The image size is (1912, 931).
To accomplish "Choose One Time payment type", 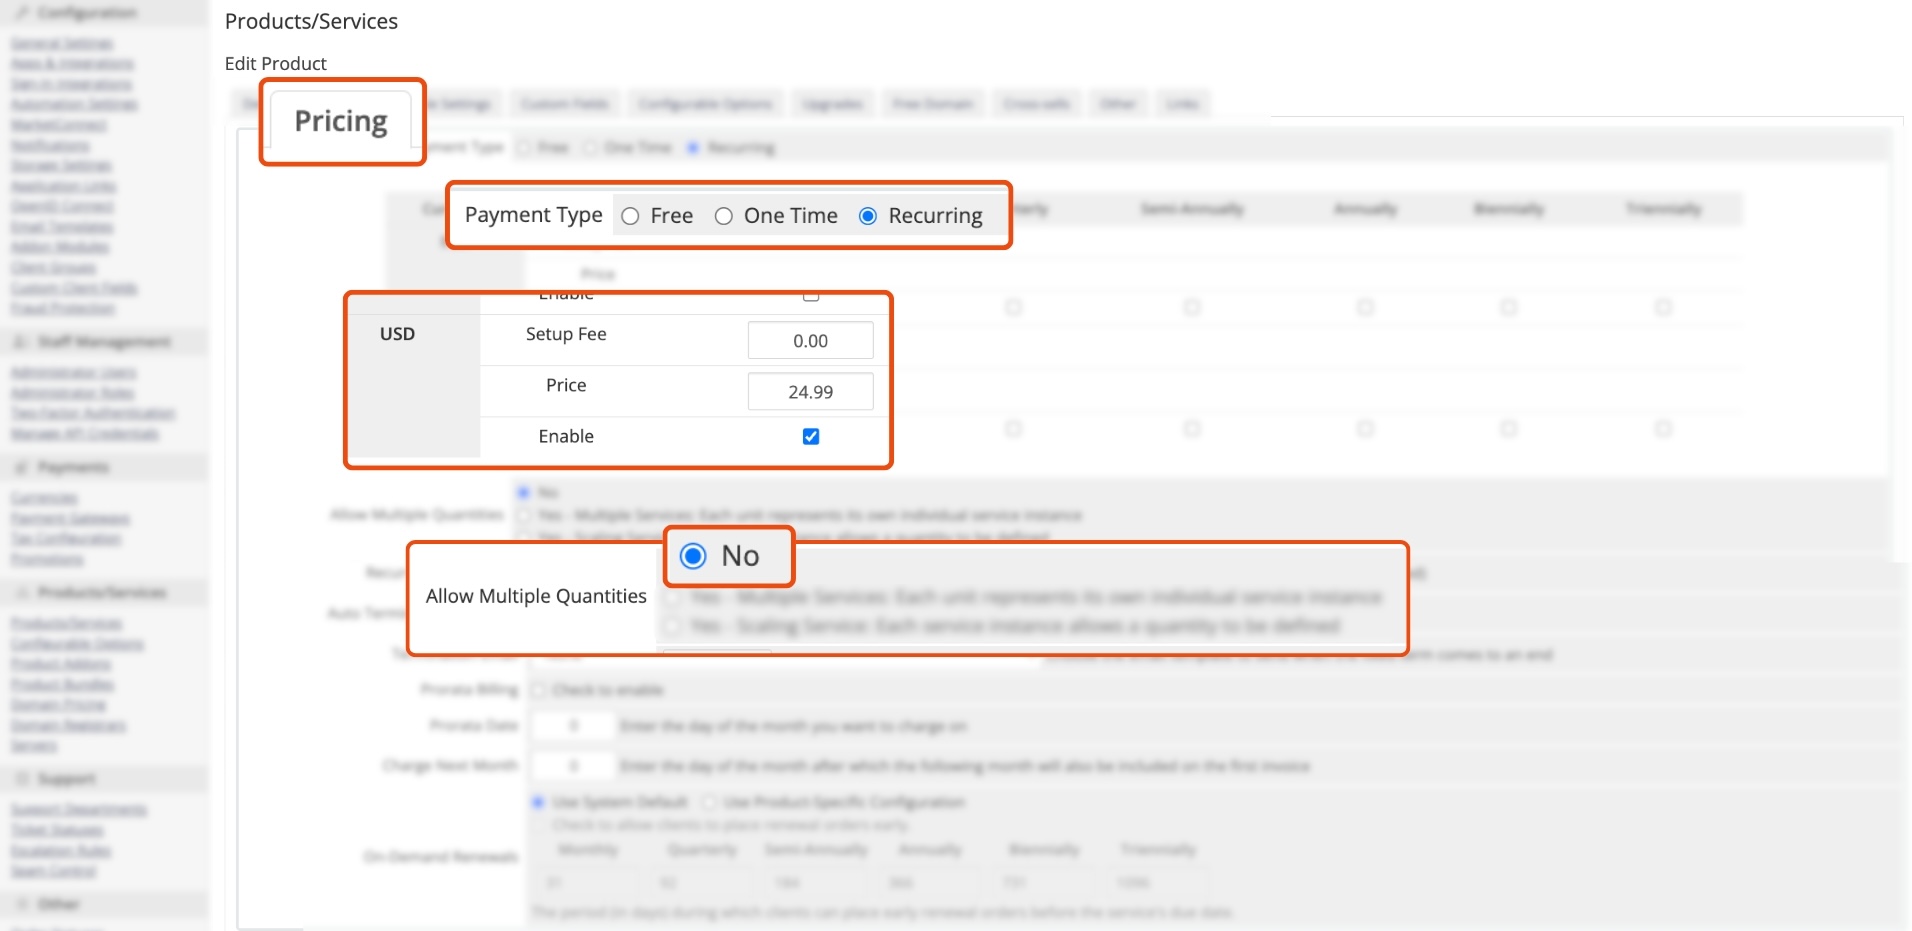I will pos(724,216).
